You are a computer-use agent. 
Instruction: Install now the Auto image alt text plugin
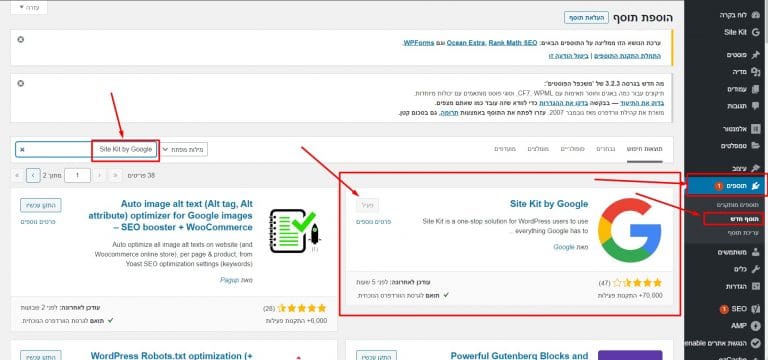(41, 205)
